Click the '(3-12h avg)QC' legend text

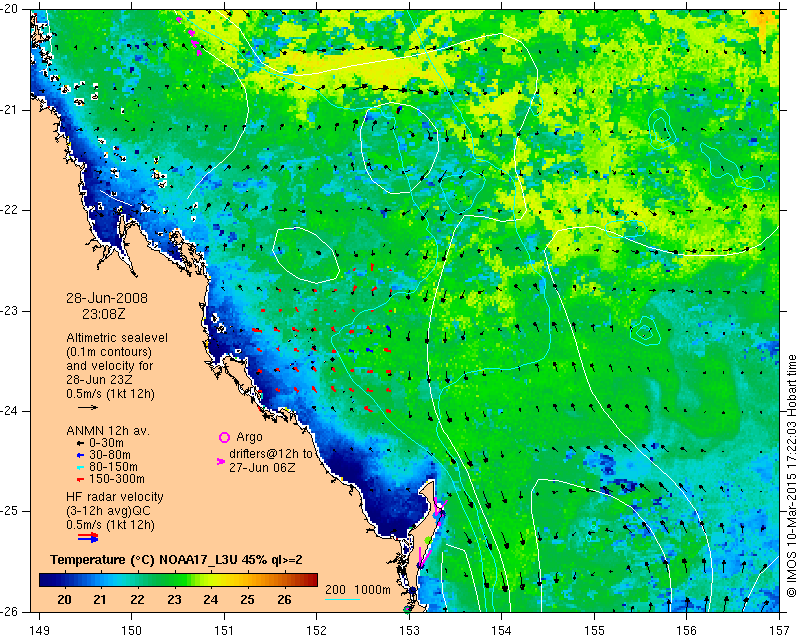[x=108, y=511]
